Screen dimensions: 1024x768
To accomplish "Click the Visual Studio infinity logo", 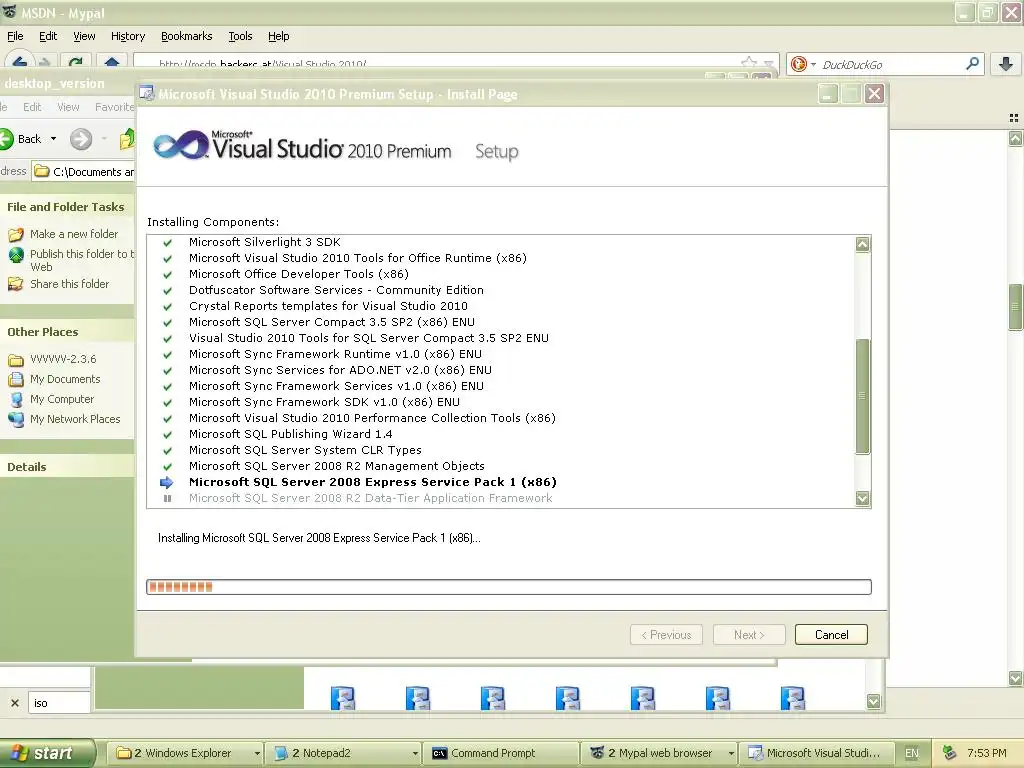I will click(180, 145).
